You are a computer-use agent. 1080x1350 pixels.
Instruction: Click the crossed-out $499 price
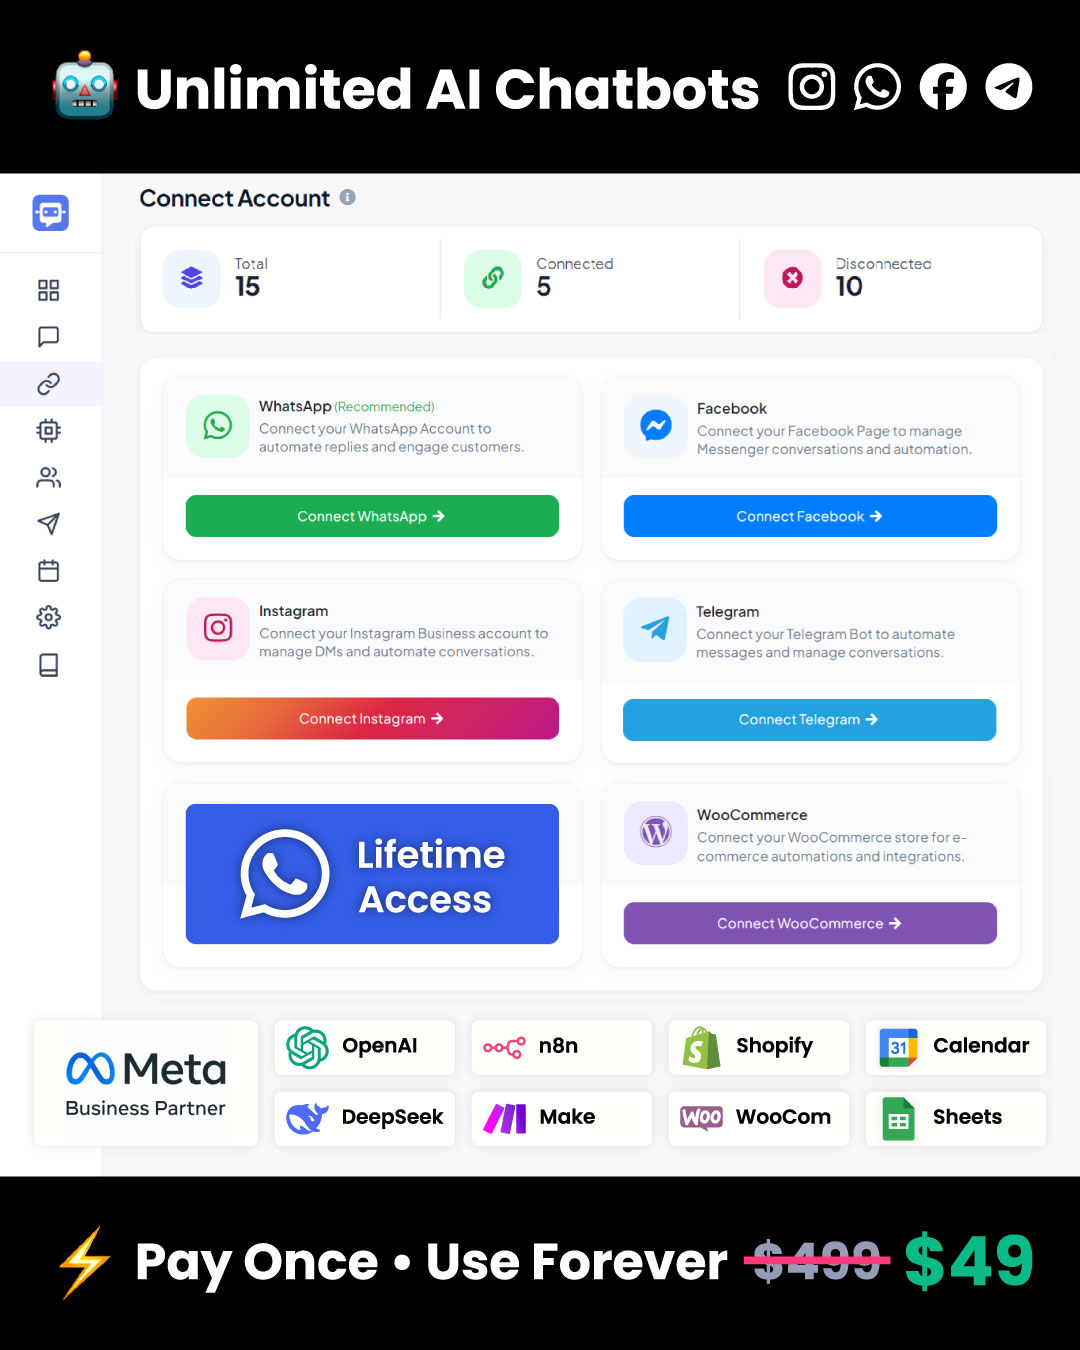pyautogui.click(x=817, y=1260)
